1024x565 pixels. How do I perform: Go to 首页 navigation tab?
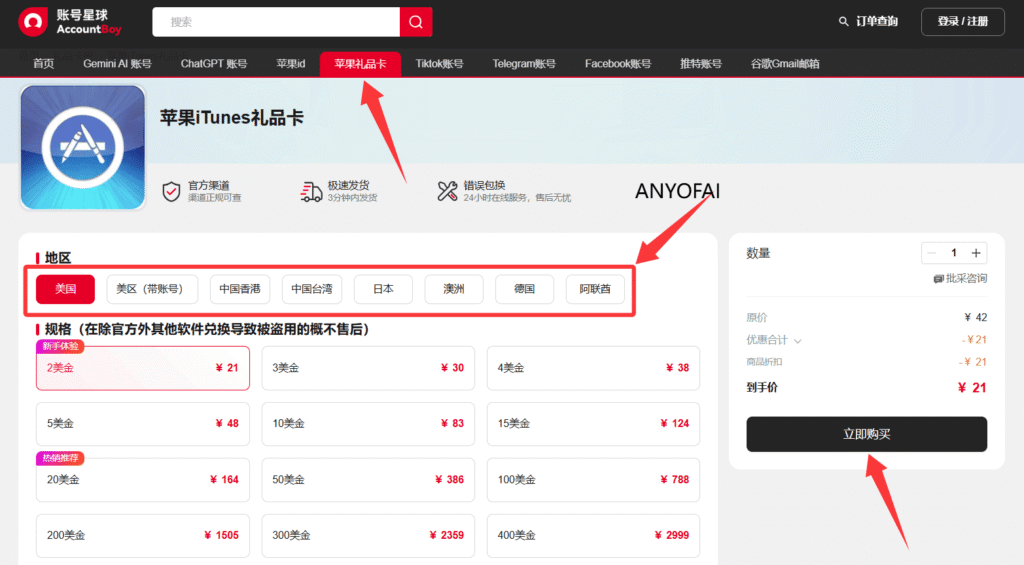click(x=44, y=64)
